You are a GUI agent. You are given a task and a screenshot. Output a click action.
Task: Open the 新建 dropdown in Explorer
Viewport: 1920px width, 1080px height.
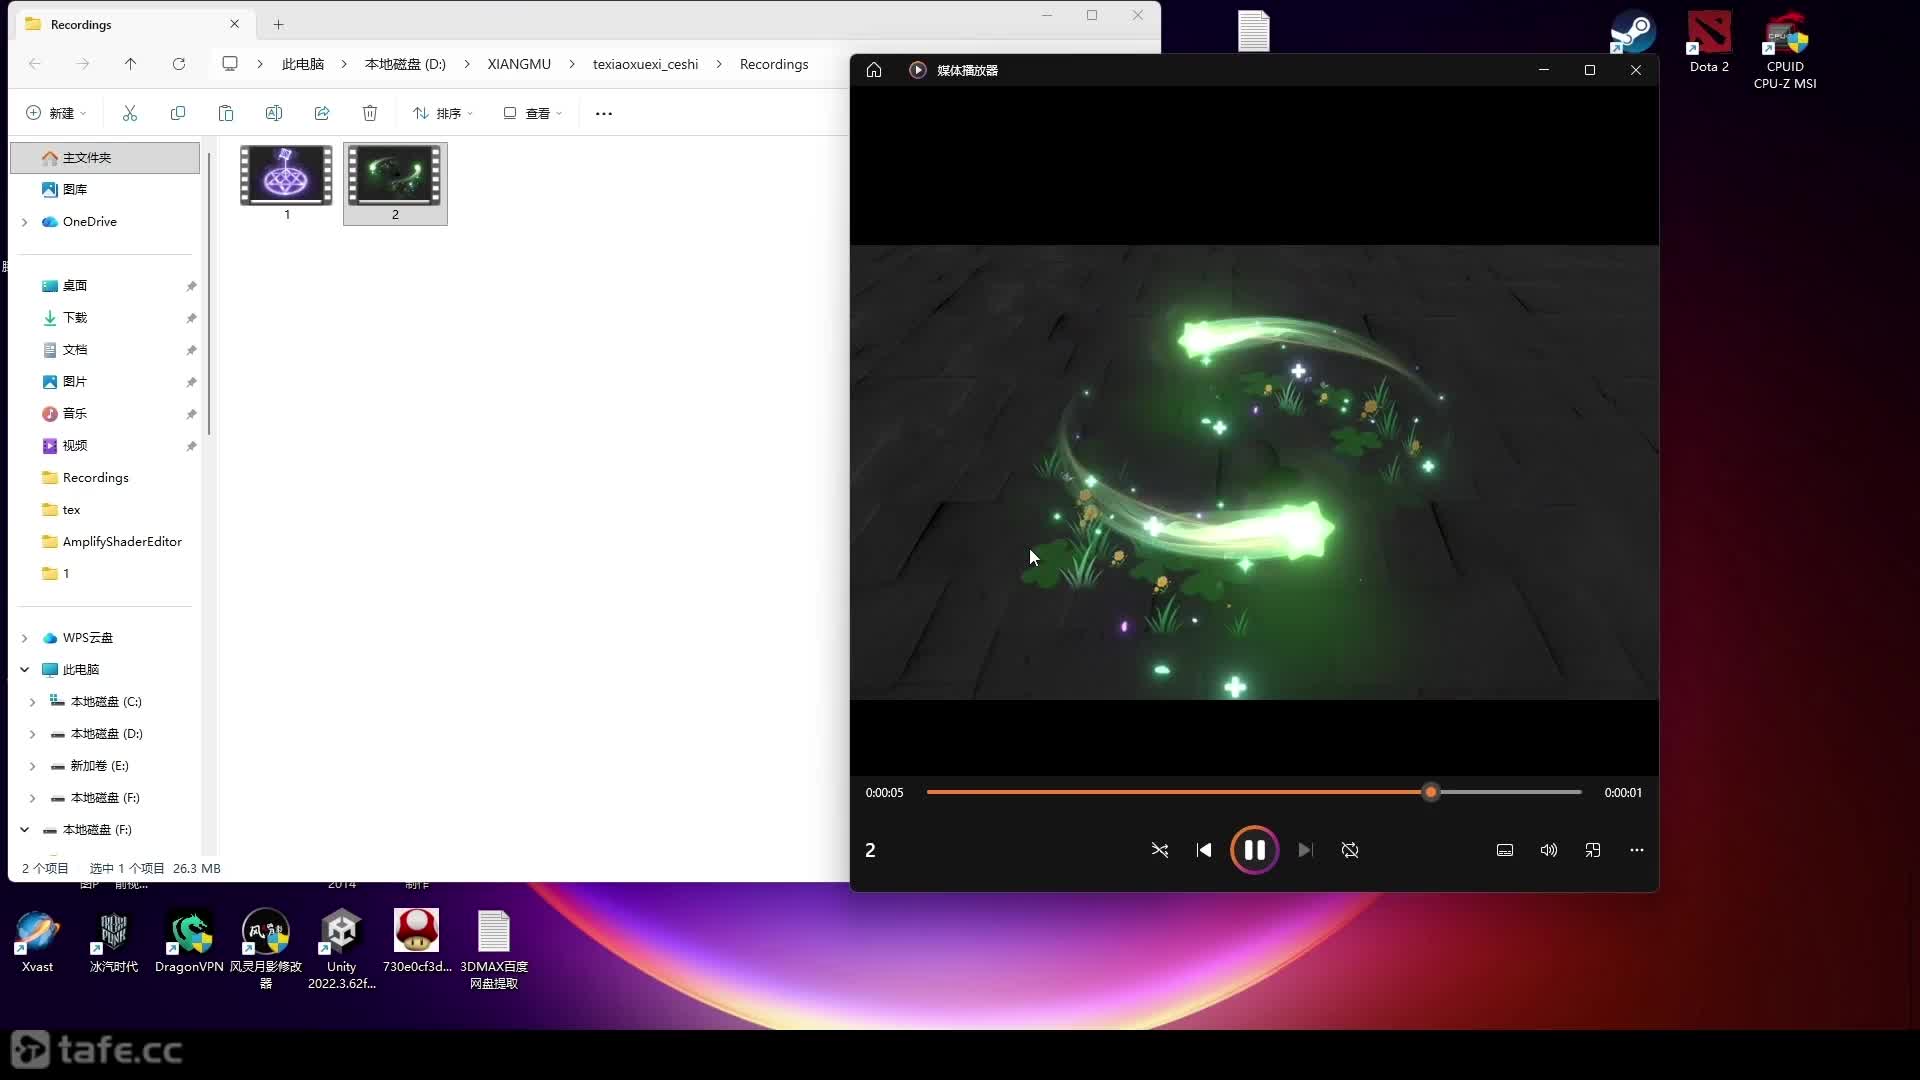click(x=56, y=113)
